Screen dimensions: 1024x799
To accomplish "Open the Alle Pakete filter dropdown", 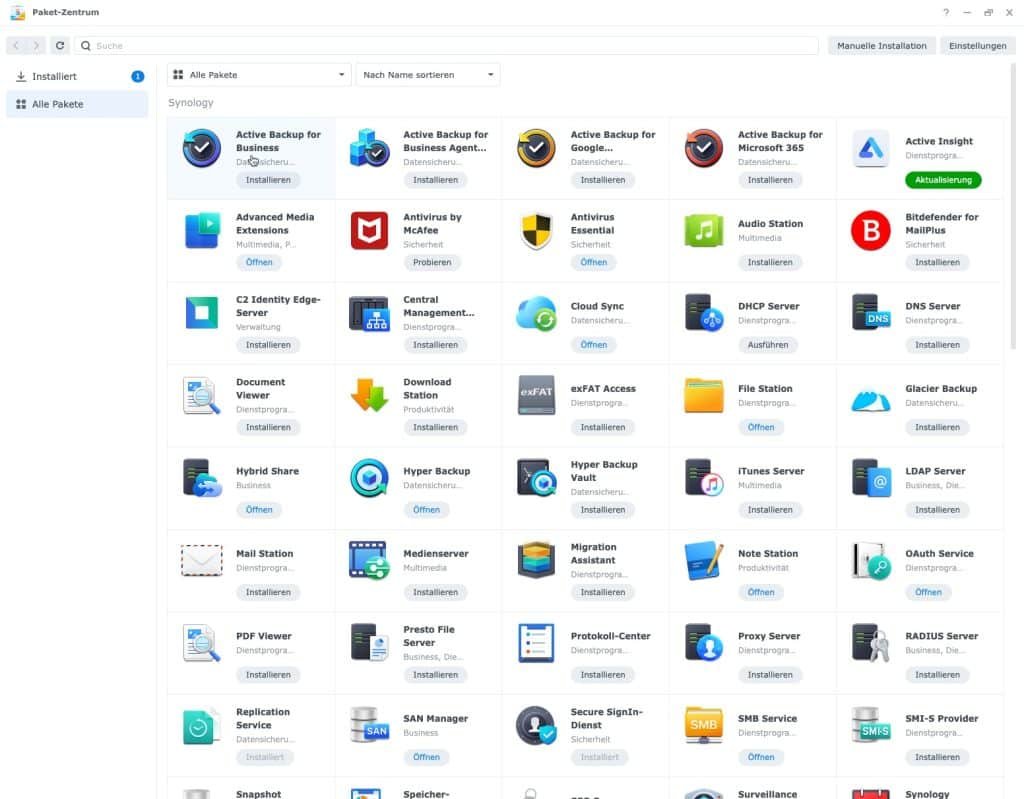I will coord(258,74).
